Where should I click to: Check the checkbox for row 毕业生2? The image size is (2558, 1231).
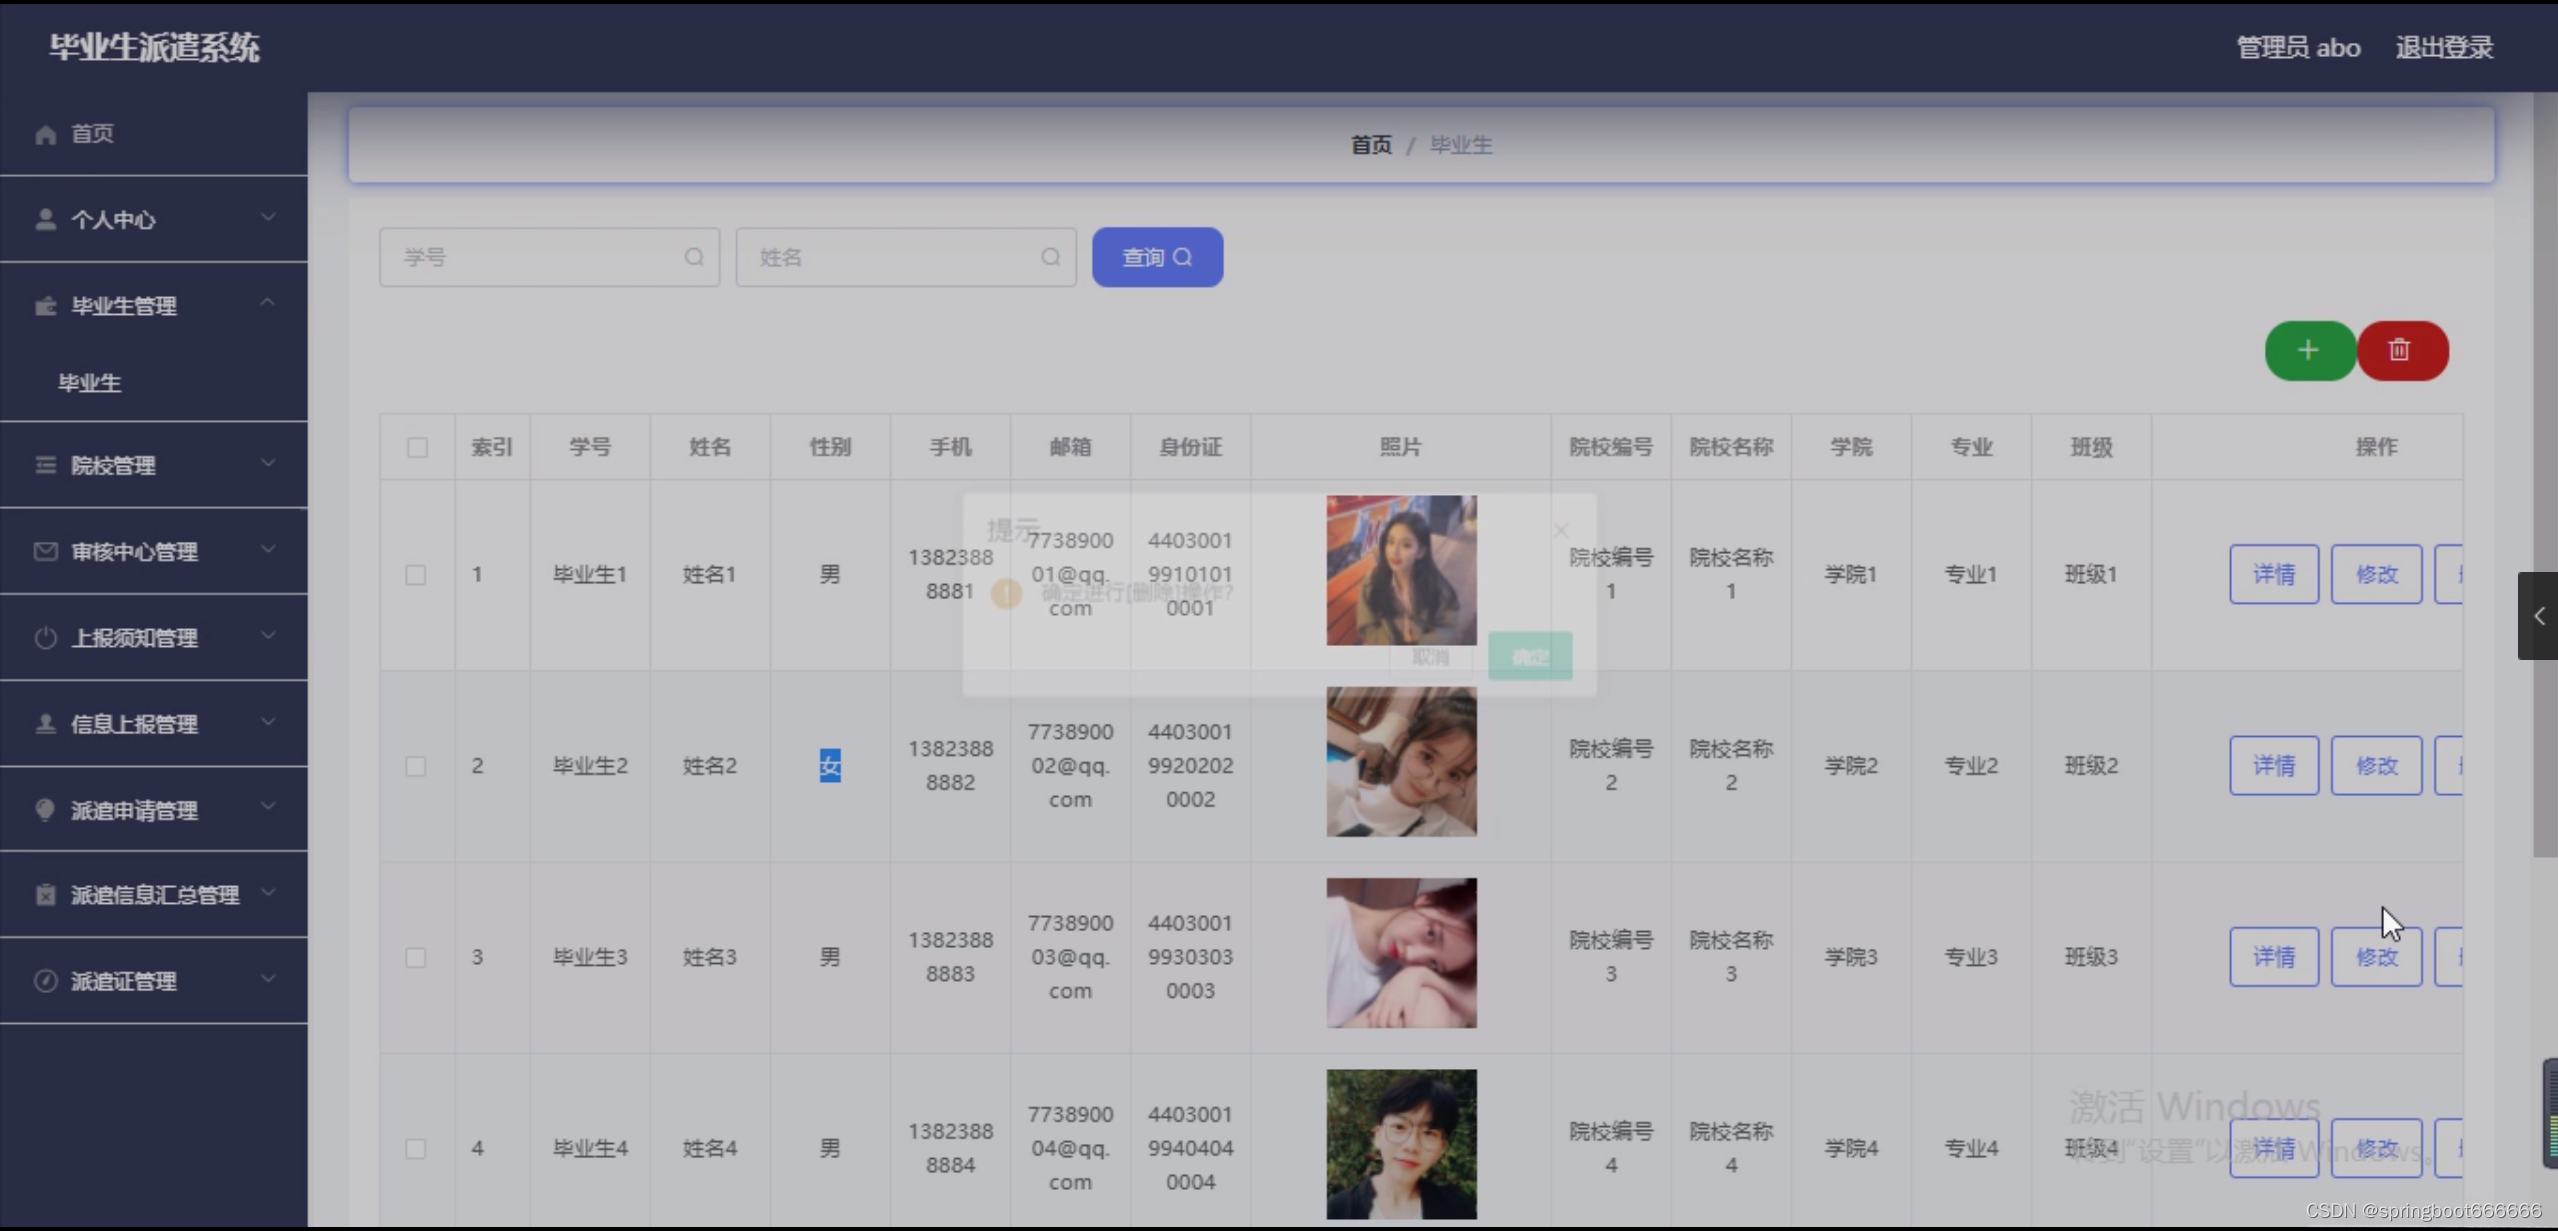click(x=415, y=766)
